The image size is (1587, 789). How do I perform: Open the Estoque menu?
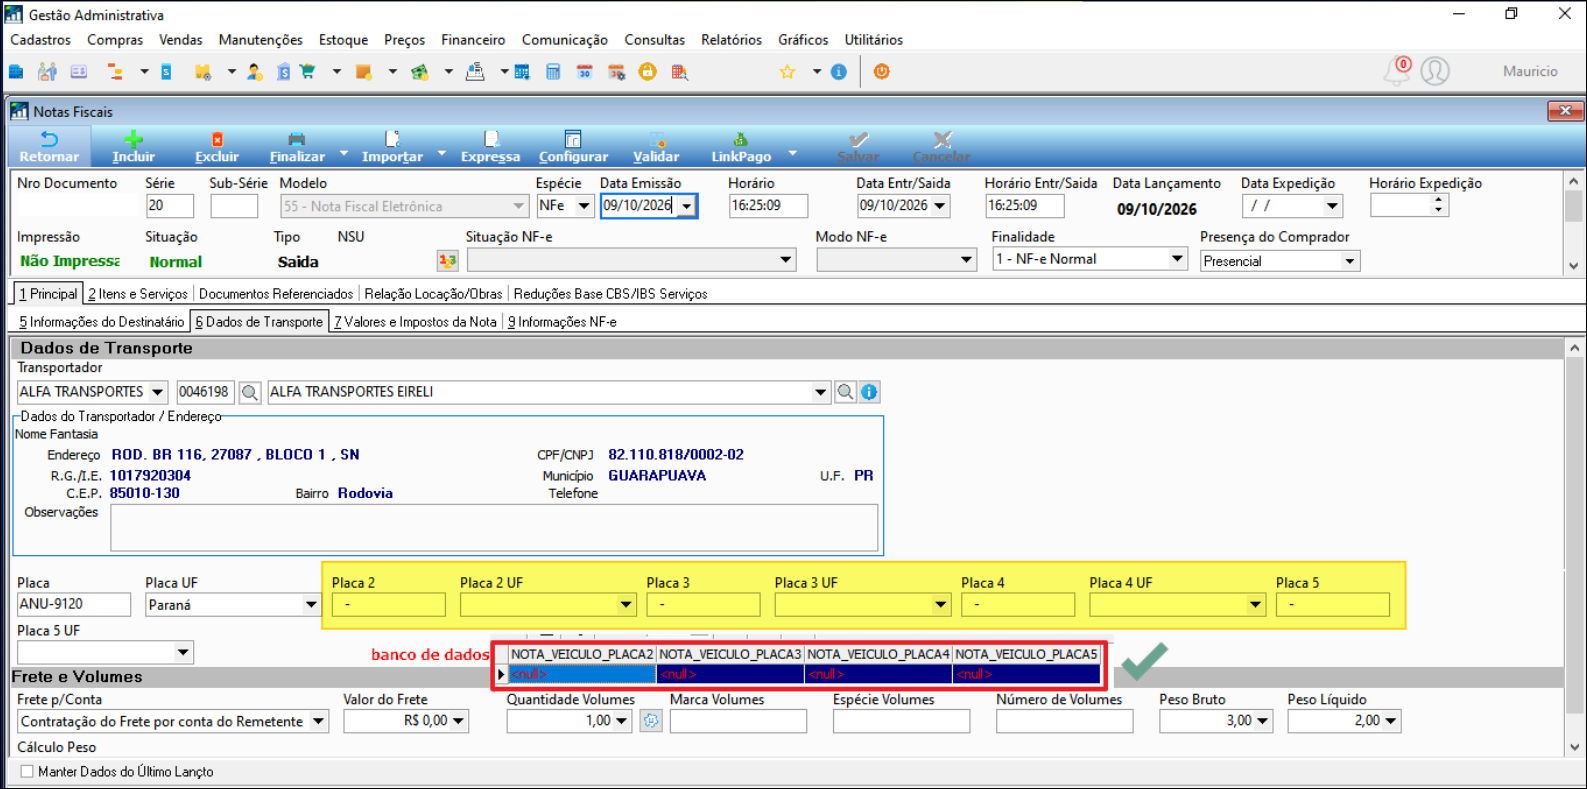[343, 40]
